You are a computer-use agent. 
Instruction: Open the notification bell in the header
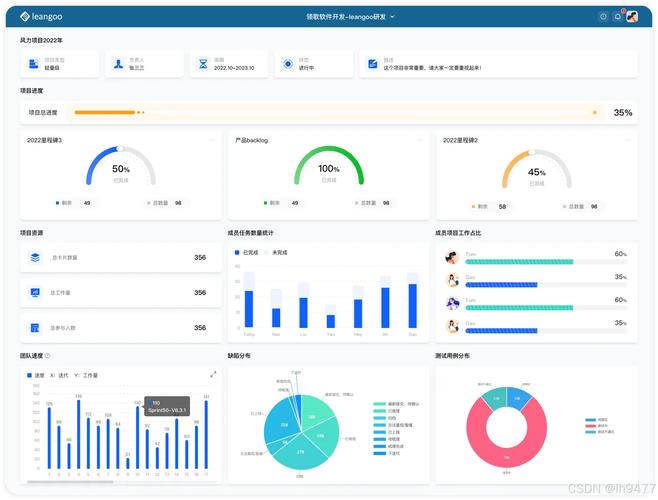tap(618, 16)
